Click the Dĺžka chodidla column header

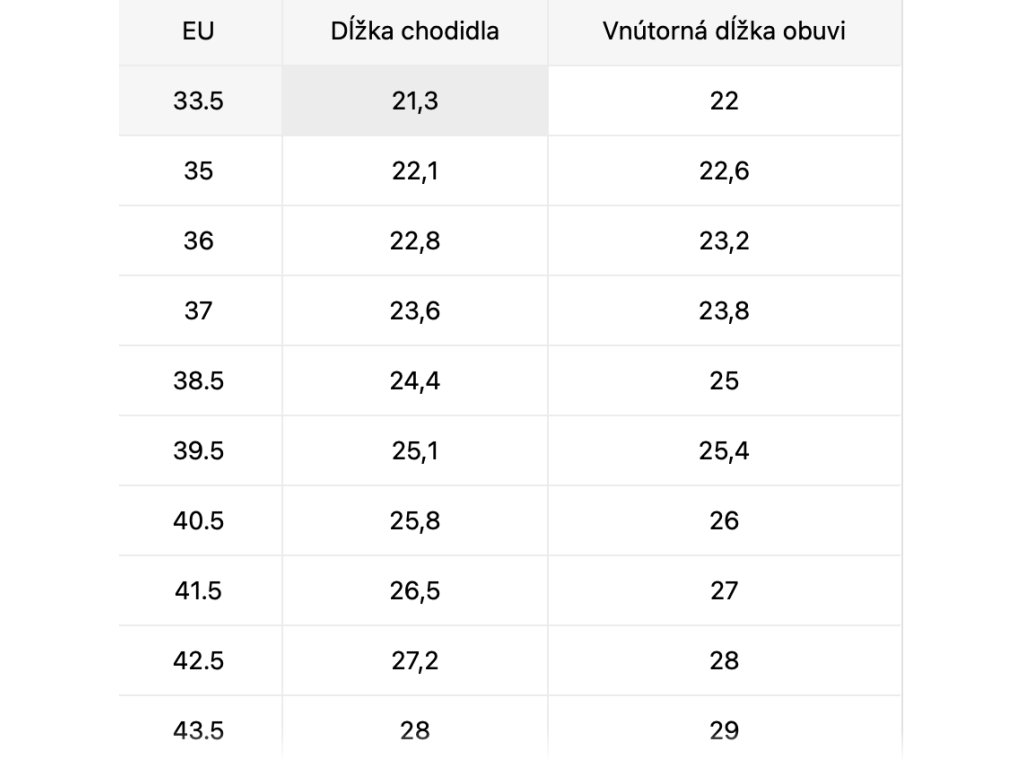point(415,31)
